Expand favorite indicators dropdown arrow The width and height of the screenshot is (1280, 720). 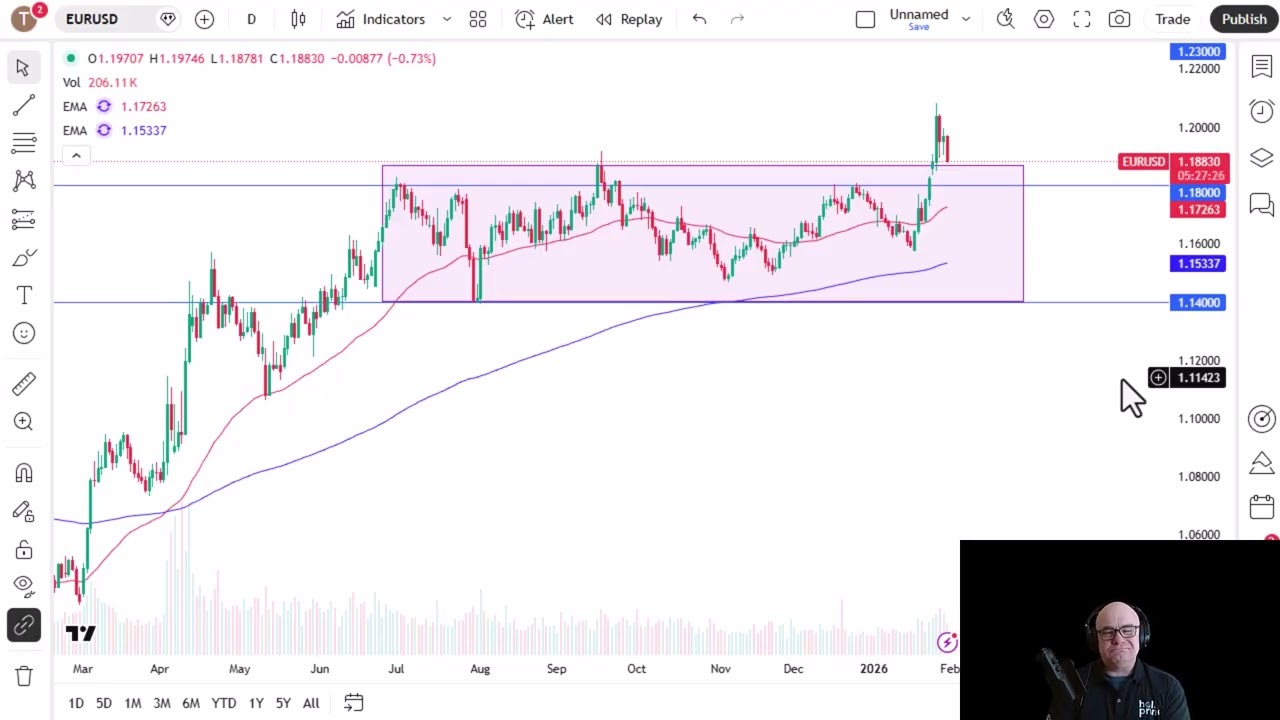[446, 19]
